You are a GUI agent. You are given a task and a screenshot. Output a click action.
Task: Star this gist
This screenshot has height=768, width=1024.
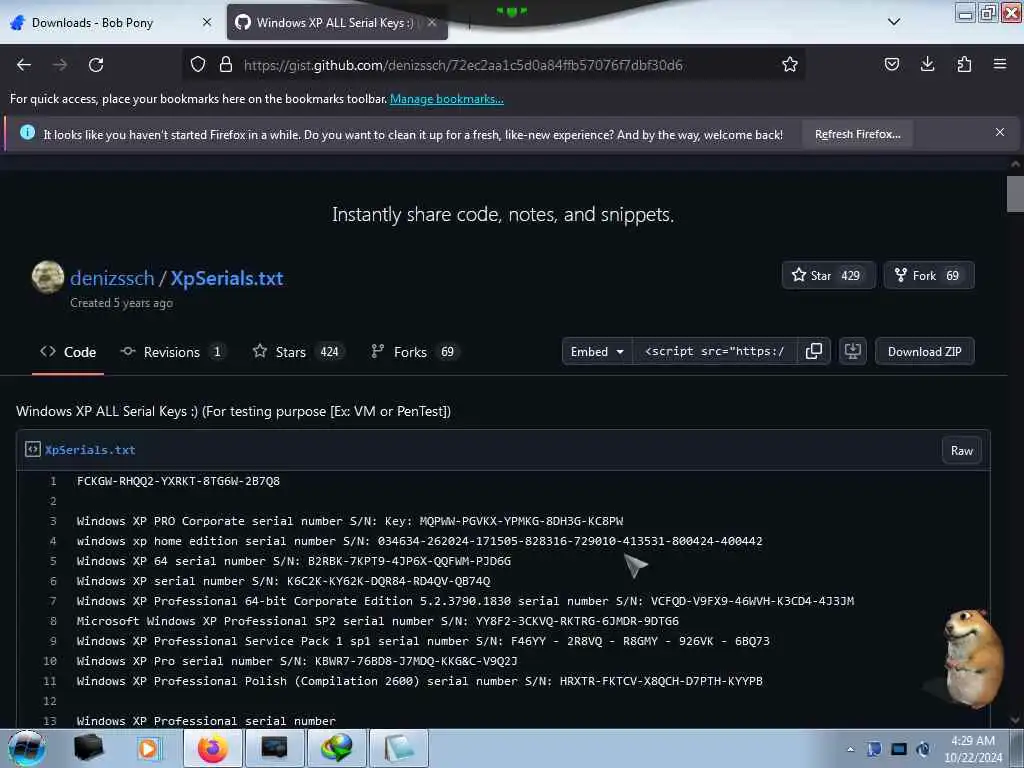pos(828,276)
